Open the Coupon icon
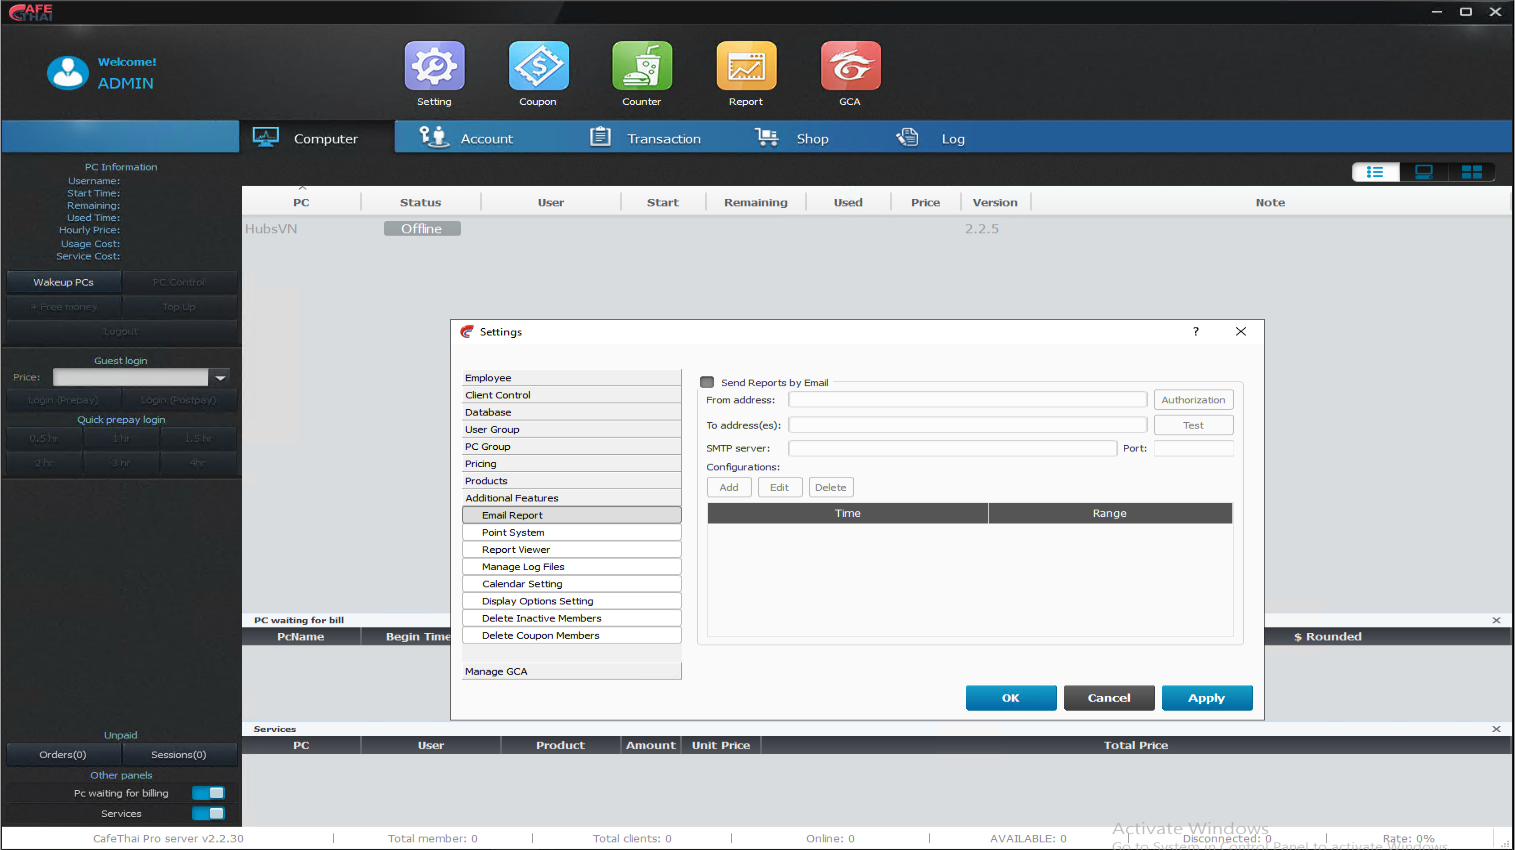Screen dimensions: 1515x850 coord(538,67)
